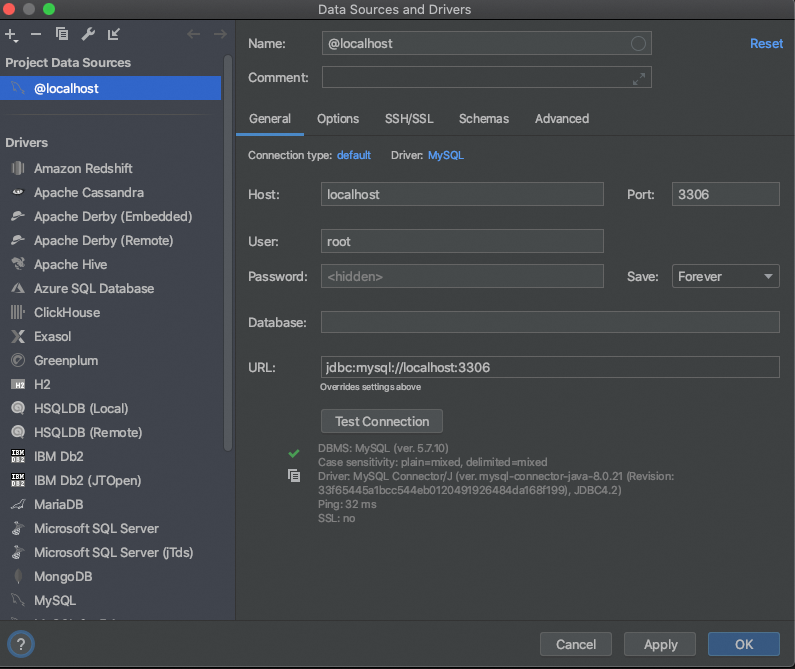
Task: Click the drivers list vertical scrollbar
Action: click(228, 253)
